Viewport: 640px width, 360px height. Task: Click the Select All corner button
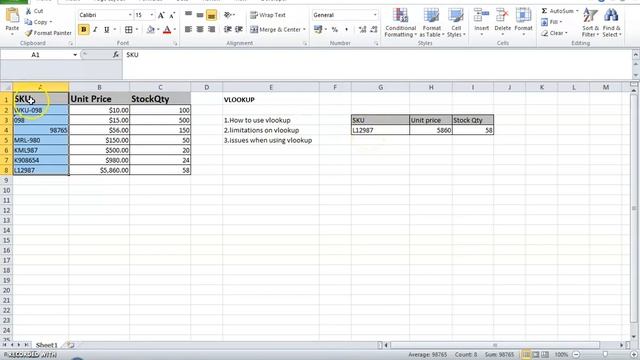7,87
